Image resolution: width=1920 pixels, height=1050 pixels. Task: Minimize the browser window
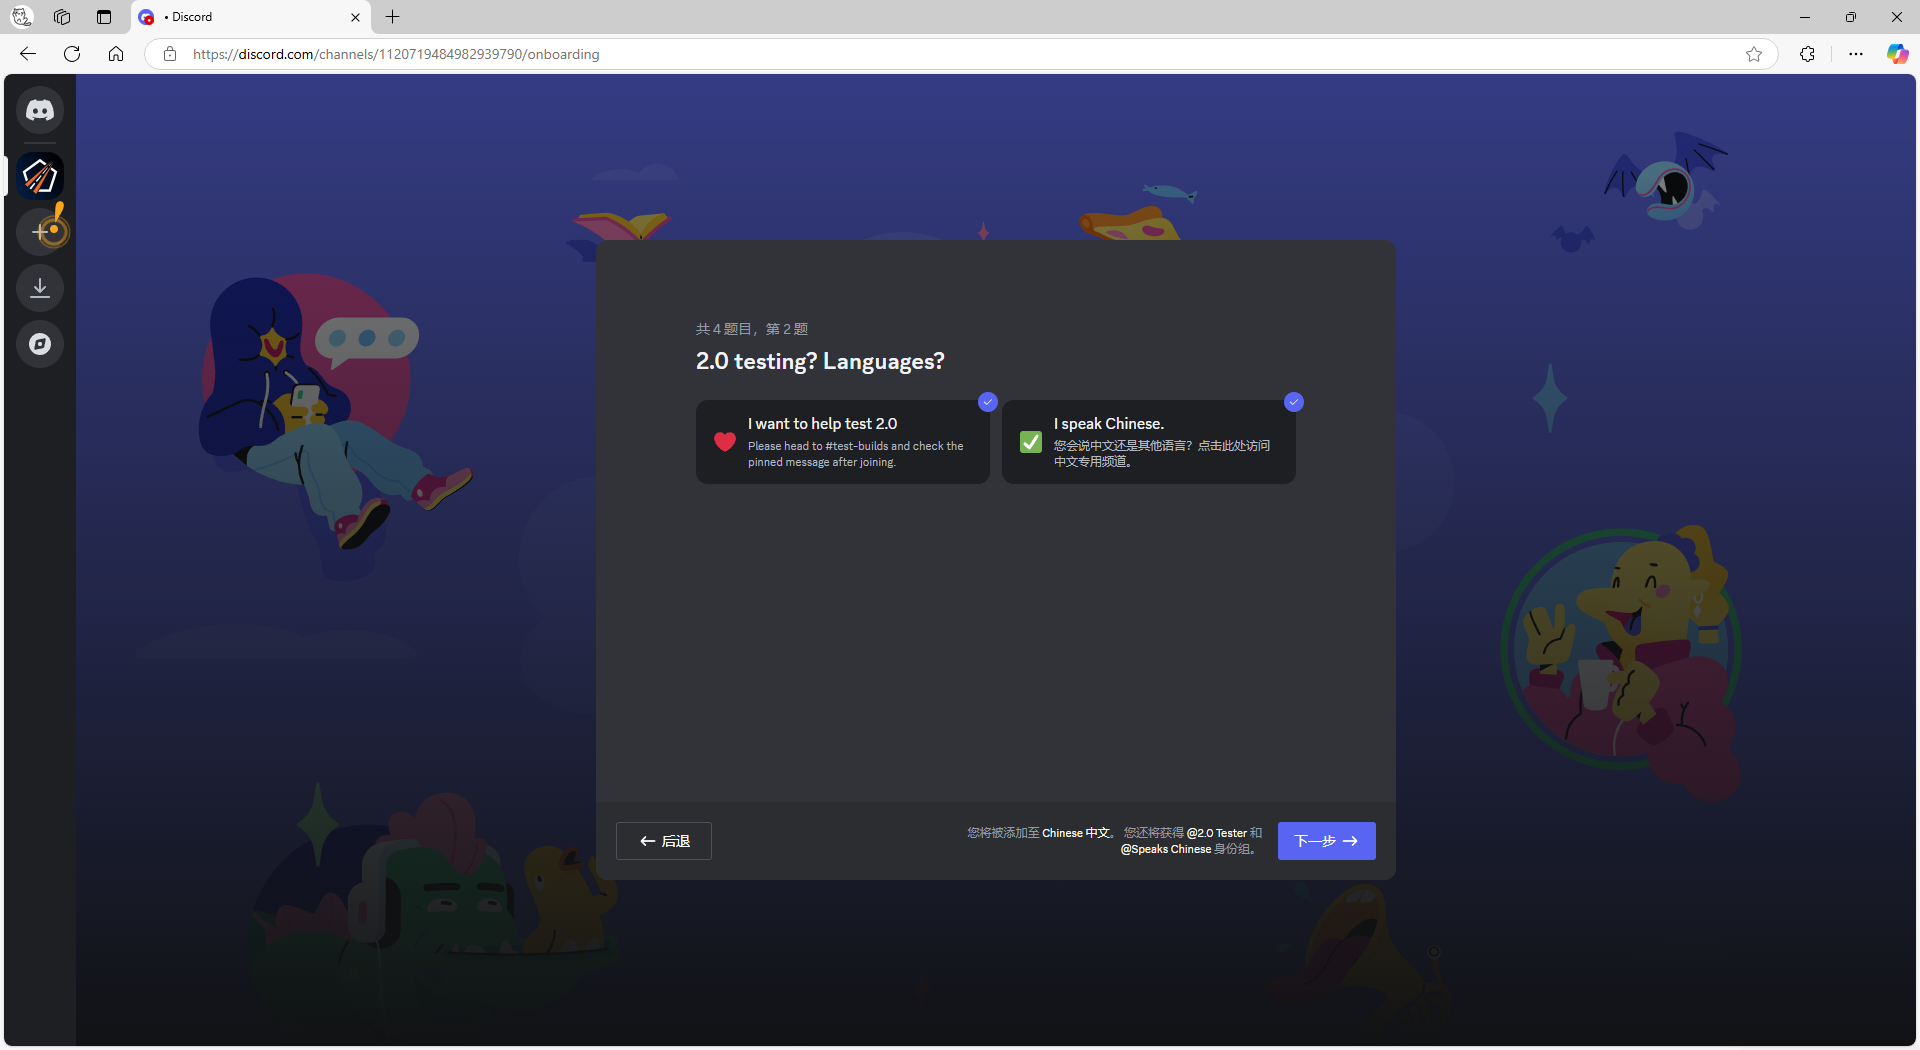coord(1805,17)
